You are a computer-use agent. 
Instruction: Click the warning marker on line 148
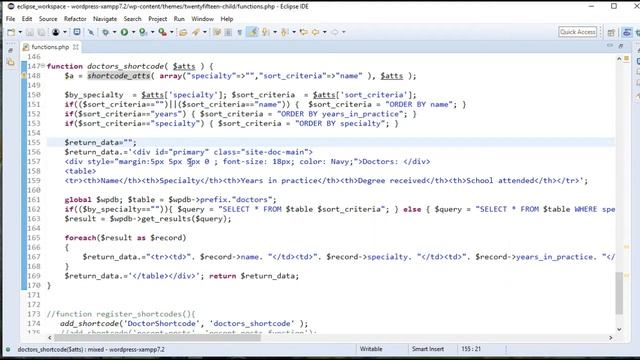(24, 76)
